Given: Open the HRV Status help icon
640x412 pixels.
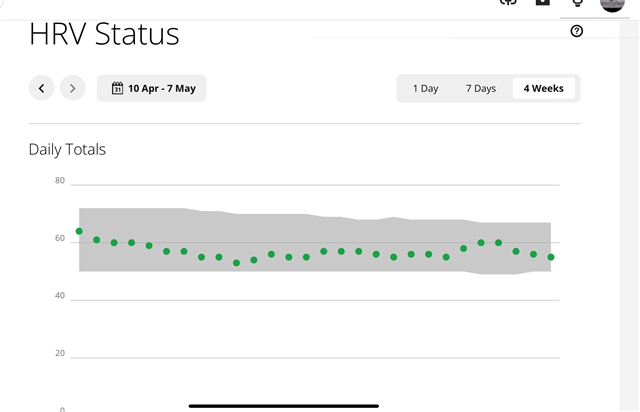Looking at the screenshot, I should click(576, 31).
